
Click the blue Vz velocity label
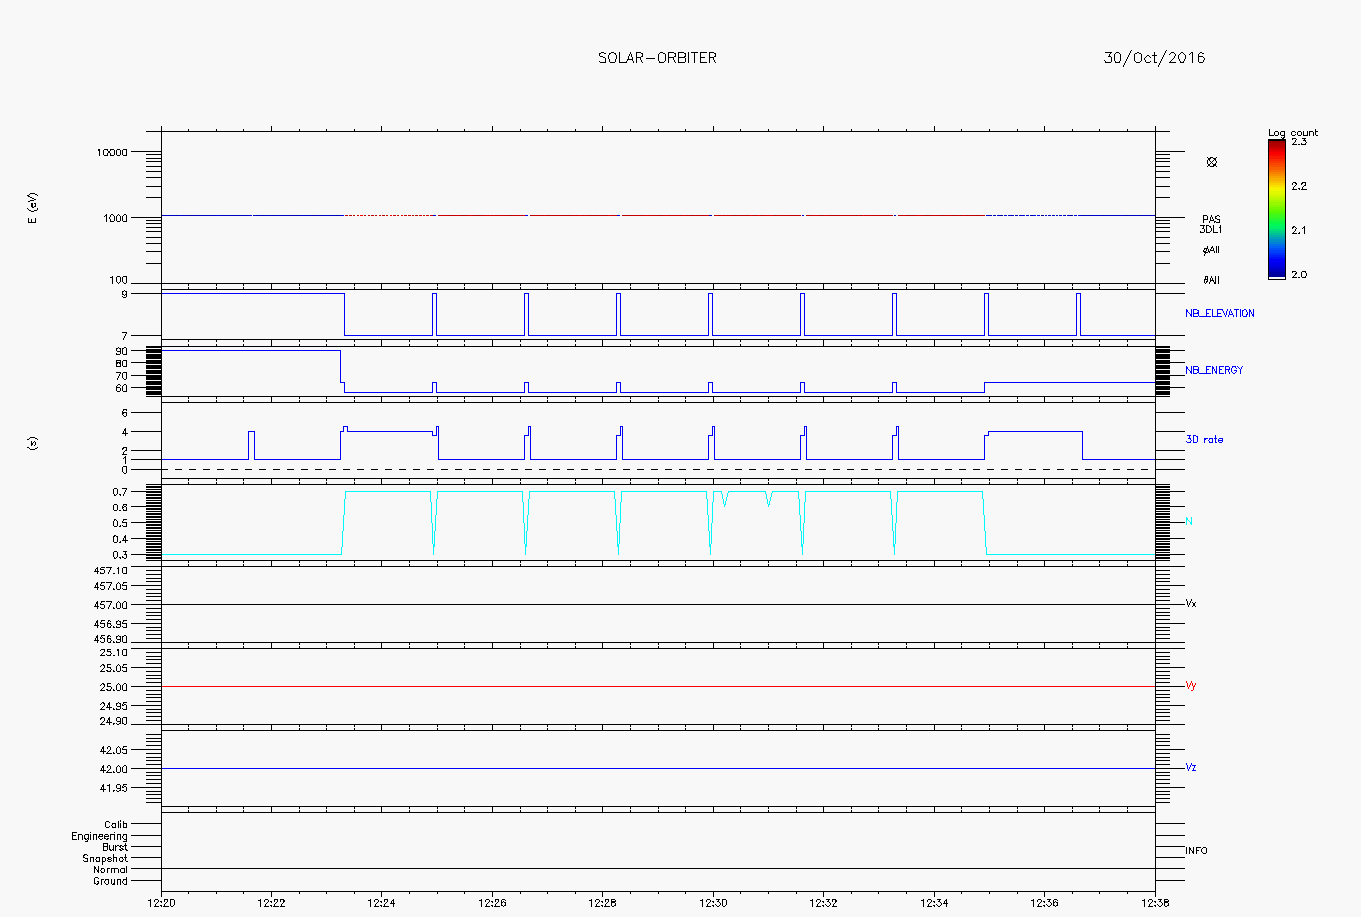[x=1191, y=768]
